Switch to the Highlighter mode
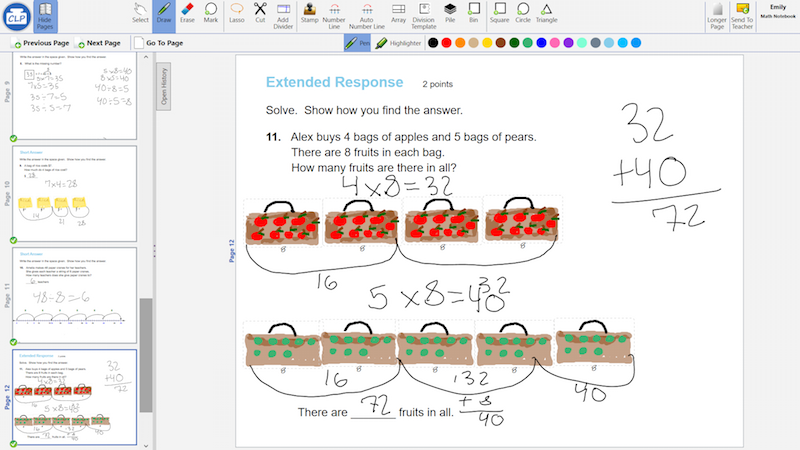800x450 pixels. 398,43
